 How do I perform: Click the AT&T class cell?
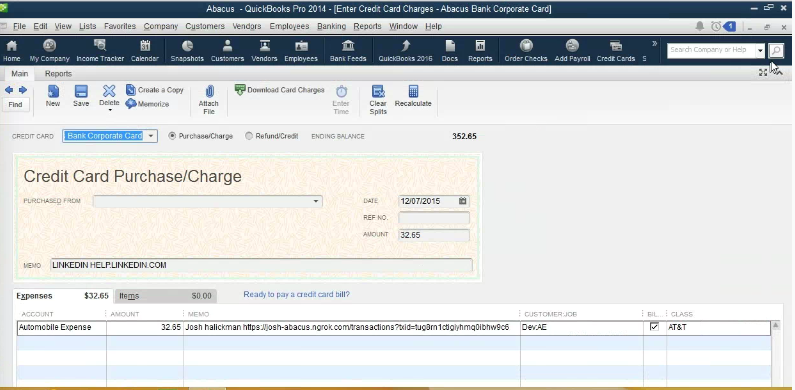click(x=718, y=328)
